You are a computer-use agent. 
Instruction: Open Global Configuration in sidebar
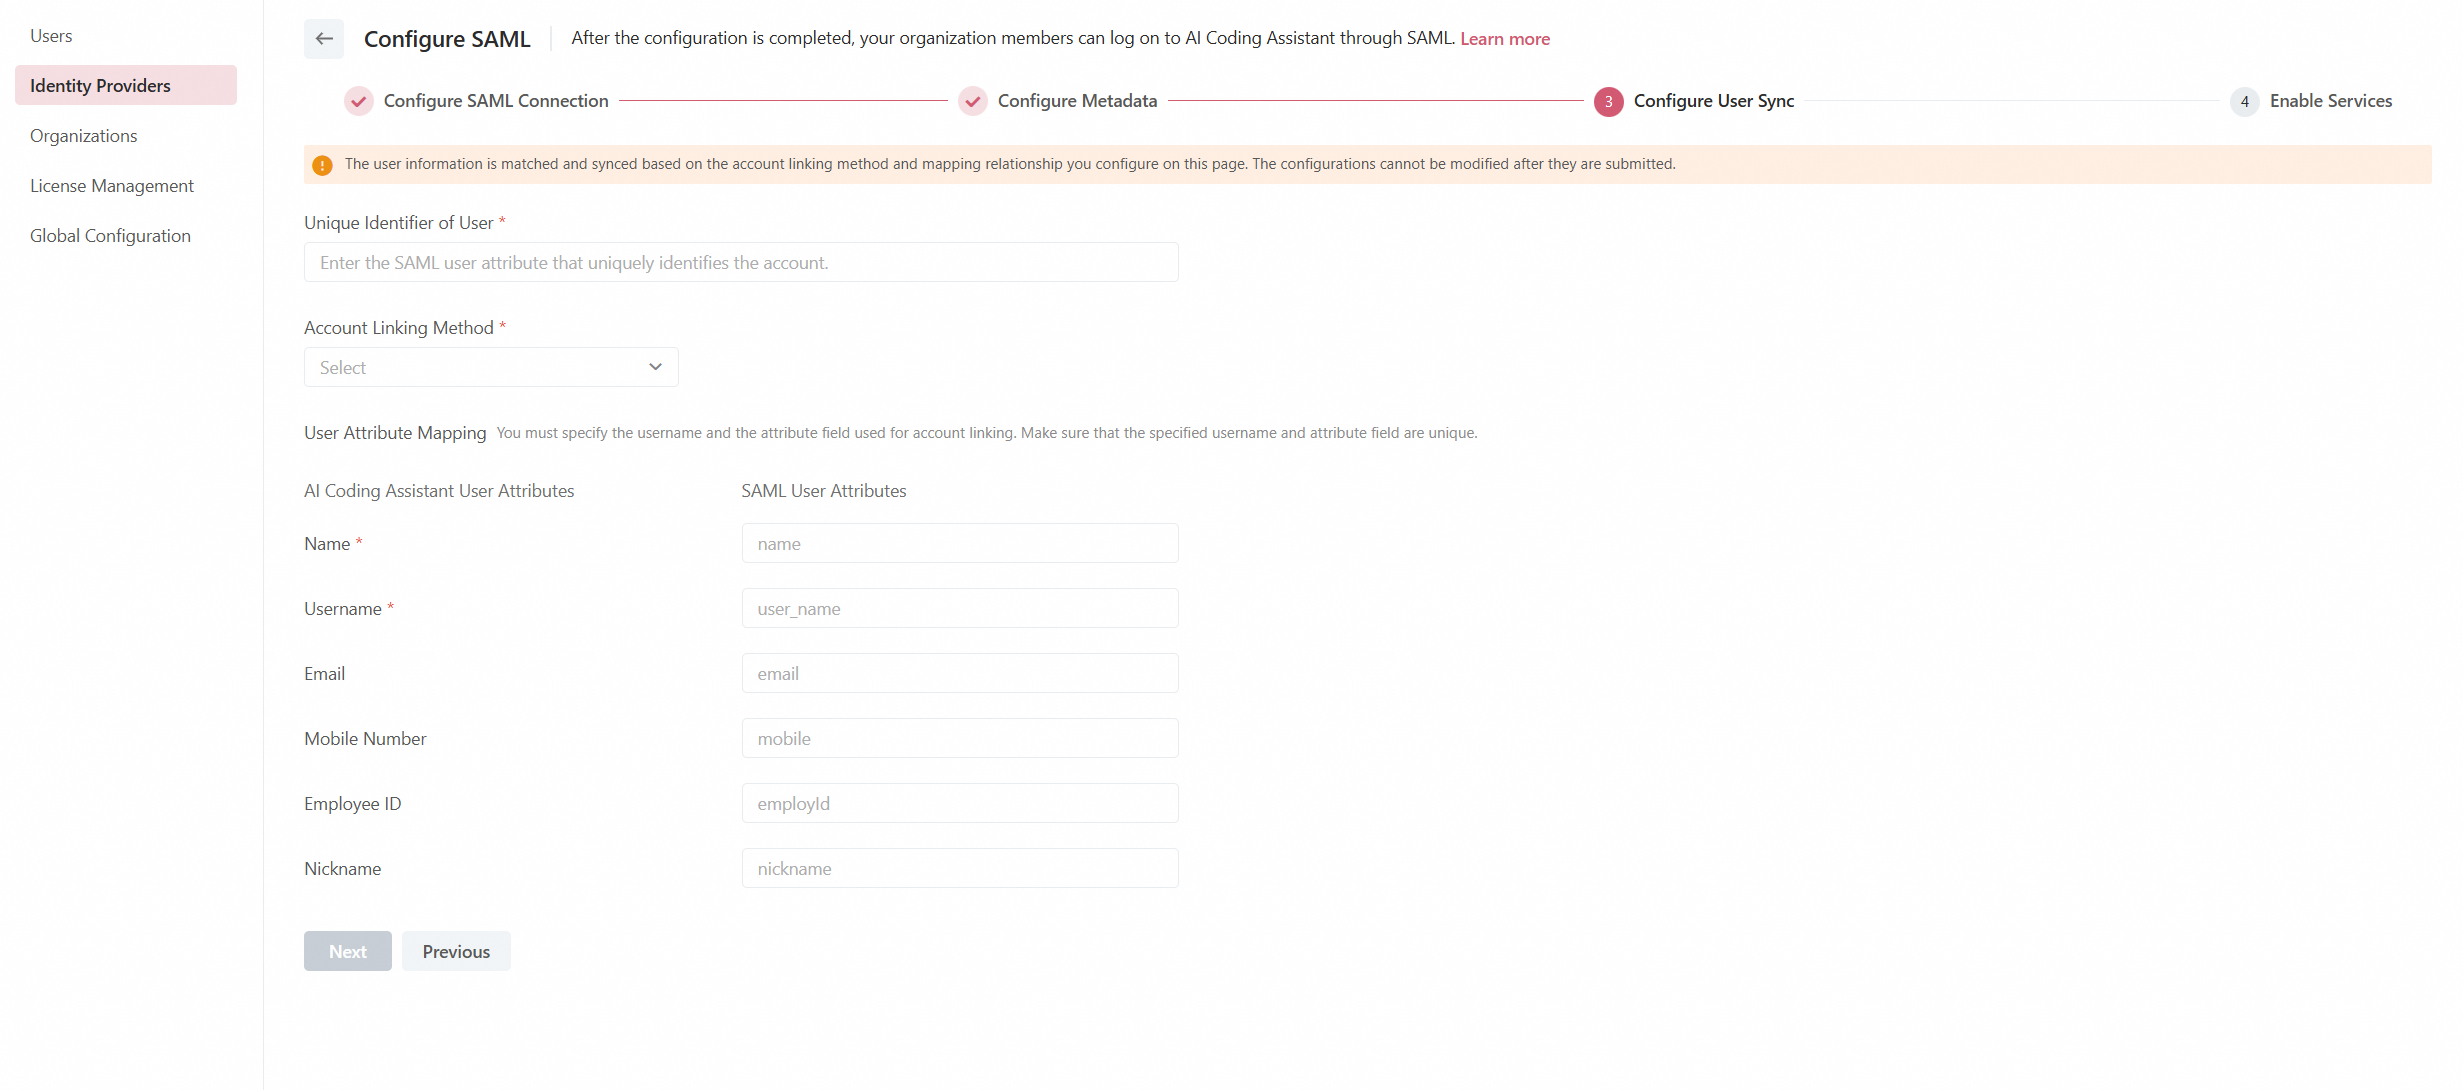click(110, 236)
